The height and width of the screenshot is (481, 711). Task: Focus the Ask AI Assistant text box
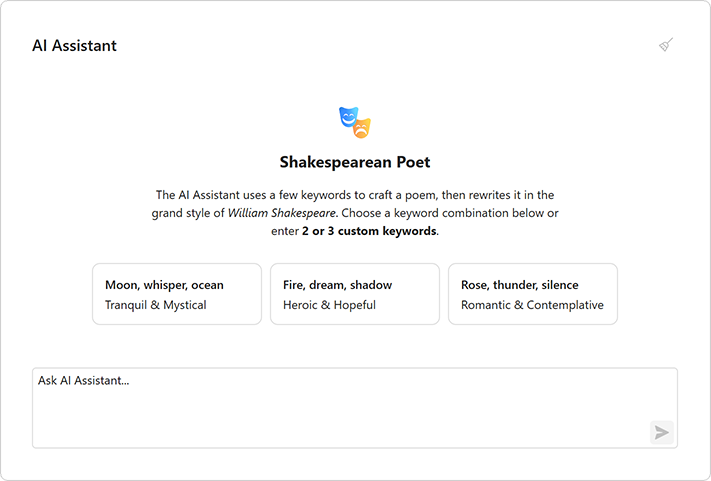tap(355, 408)
